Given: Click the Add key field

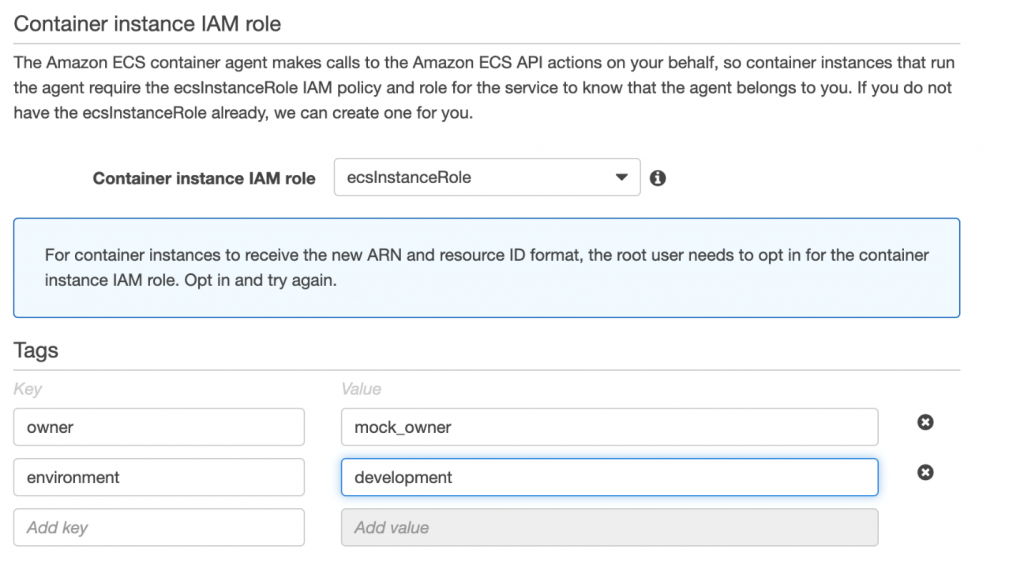Looking at the screenshot, I should coord(159,528).
